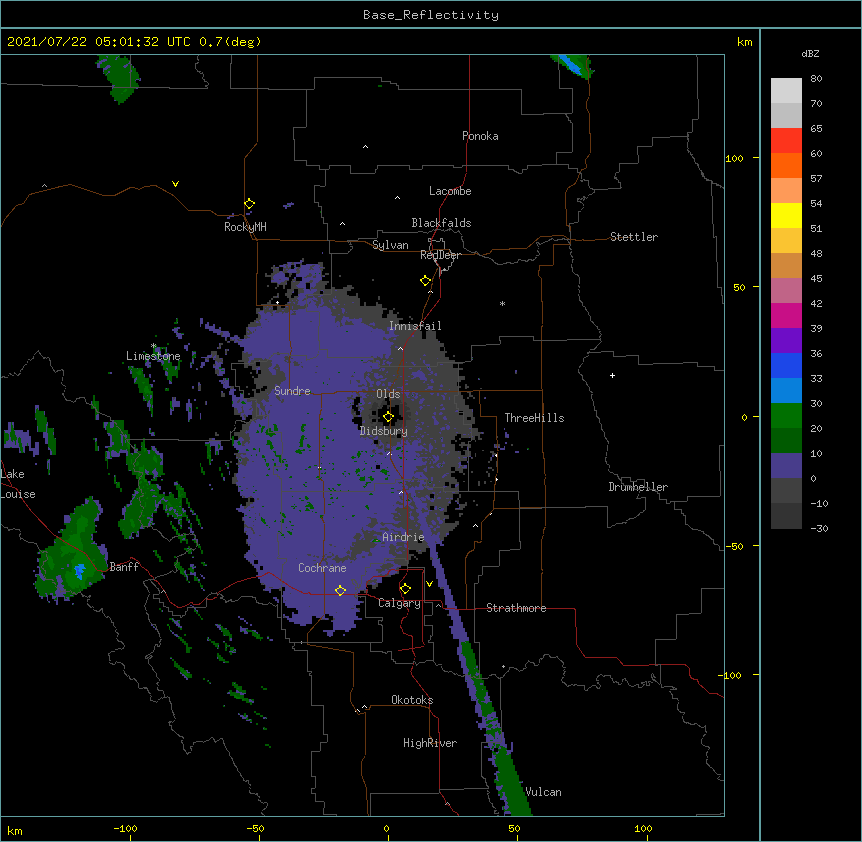Click the Sundre town label

[x=292, y=391]
